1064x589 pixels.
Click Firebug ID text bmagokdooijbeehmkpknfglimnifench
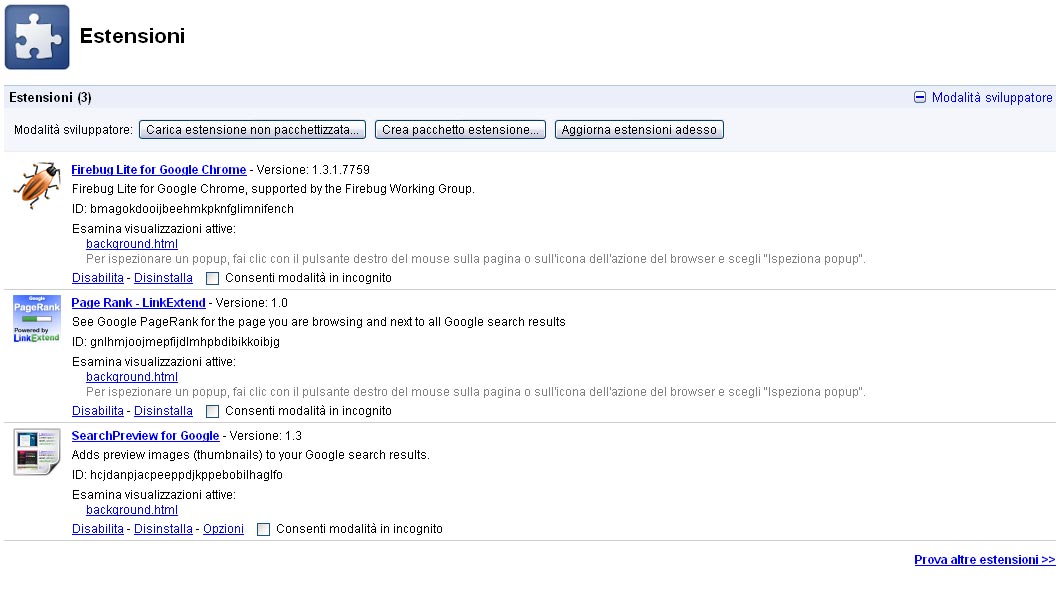(x=192, y=209)
